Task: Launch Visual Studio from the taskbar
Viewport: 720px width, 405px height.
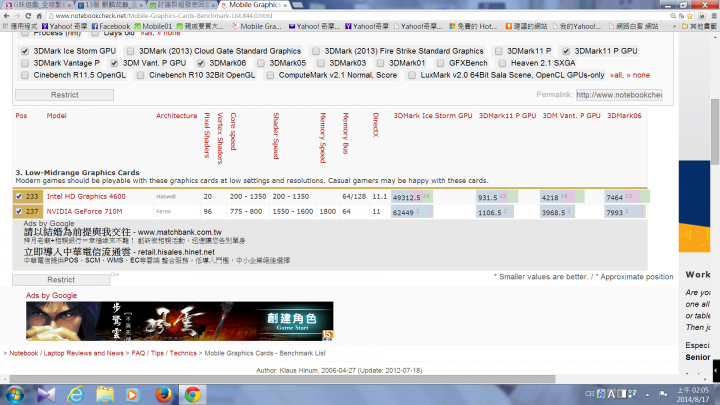Action: 46,395
